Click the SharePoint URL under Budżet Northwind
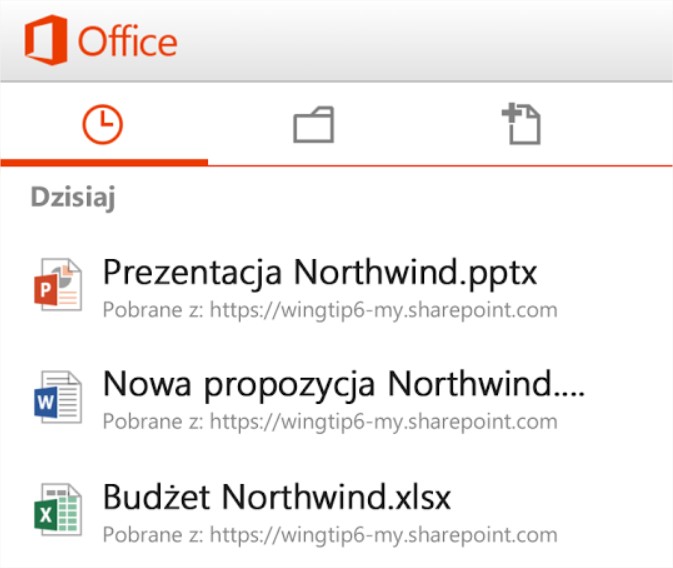Screen dimensions: 673x568 383,533
